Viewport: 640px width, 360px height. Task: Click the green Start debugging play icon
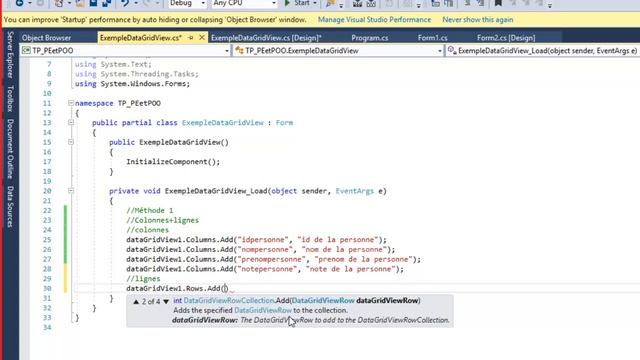pyautogui.click(x=287, y=3)
